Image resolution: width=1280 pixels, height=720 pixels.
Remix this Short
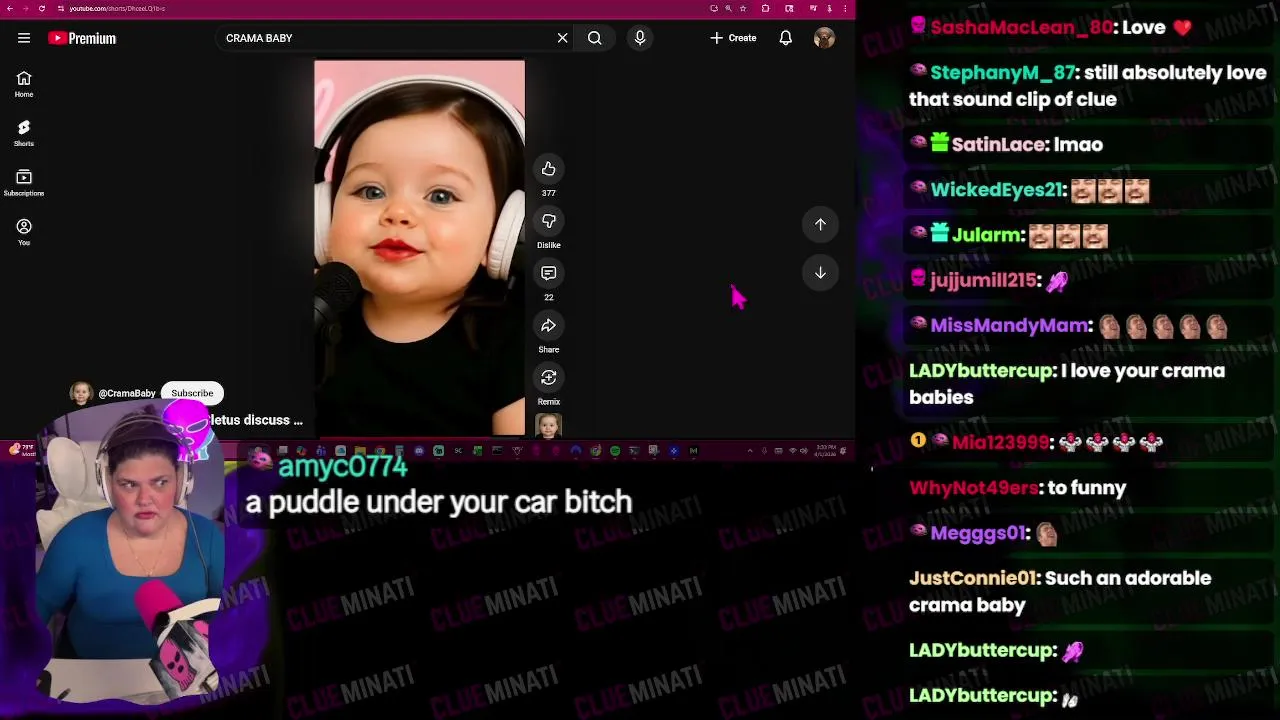[548, 377]
